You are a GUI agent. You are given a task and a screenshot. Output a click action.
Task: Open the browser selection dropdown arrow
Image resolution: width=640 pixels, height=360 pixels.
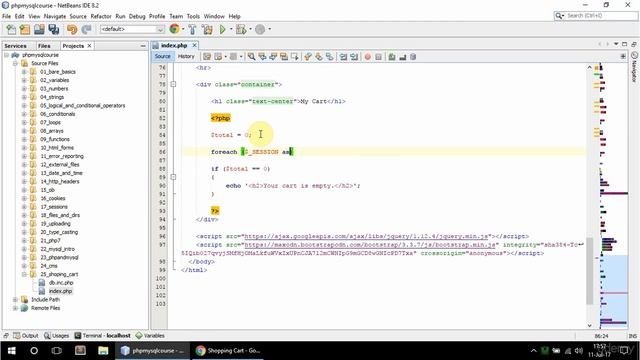182,29
